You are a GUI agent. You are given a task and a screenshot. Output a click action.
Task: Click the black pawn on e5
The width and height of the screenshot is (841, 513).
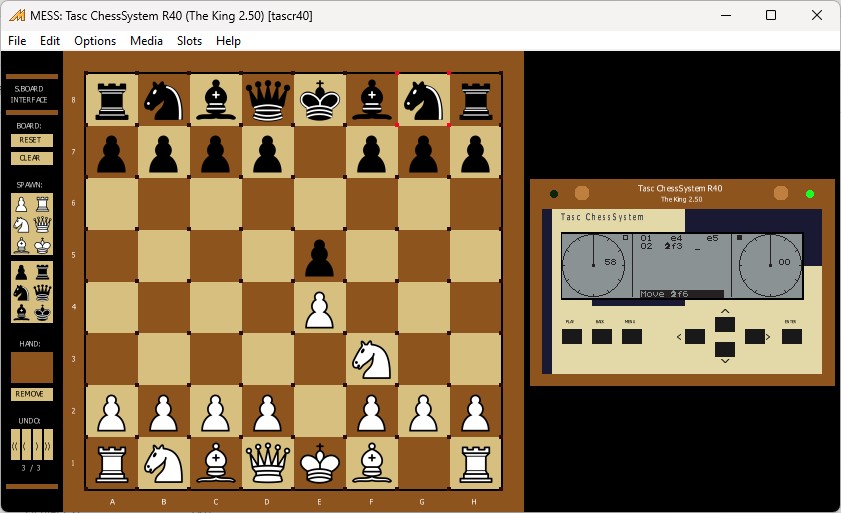tap(319, 257)
